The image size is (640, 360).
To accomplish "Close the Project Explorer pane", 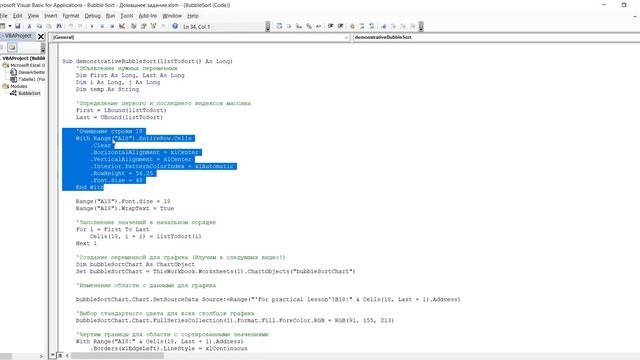I will pyautogui.click(x=41, y=36).
